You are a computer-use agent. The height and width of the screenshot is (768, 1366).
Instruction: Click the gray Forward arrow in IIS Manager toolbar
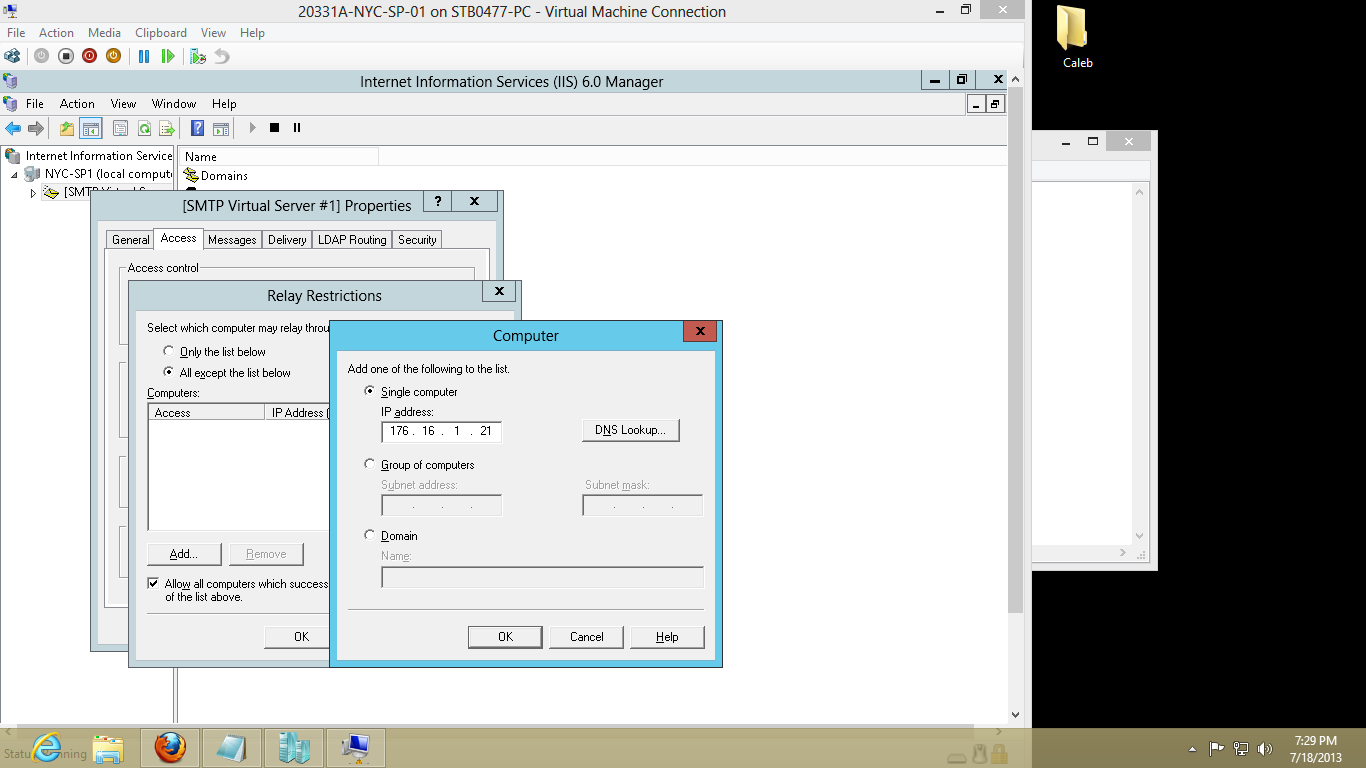coord(36,128)
